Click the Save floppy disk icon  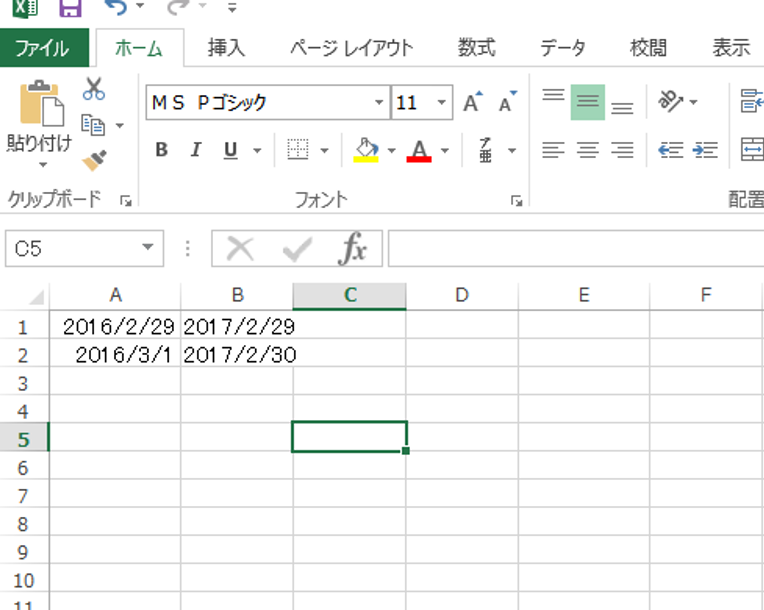click(70, 7)
